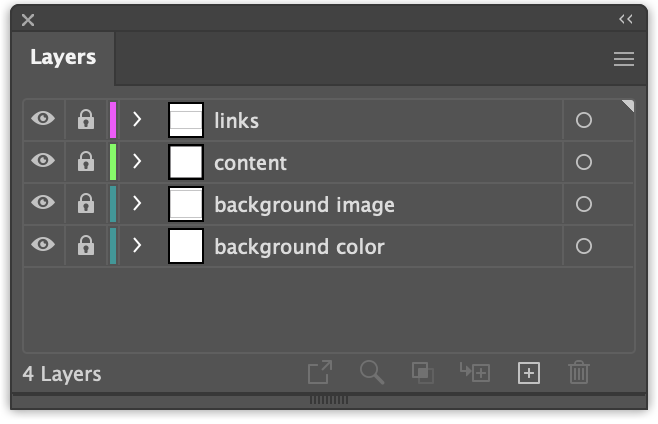Click the links layer magenta color bar
Screen dimensions: 658x424
(x=113, y=120)
